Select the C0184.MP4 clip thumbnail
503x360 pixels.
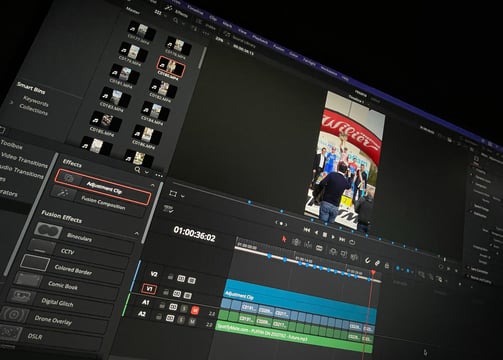click(x=154, y=112)
